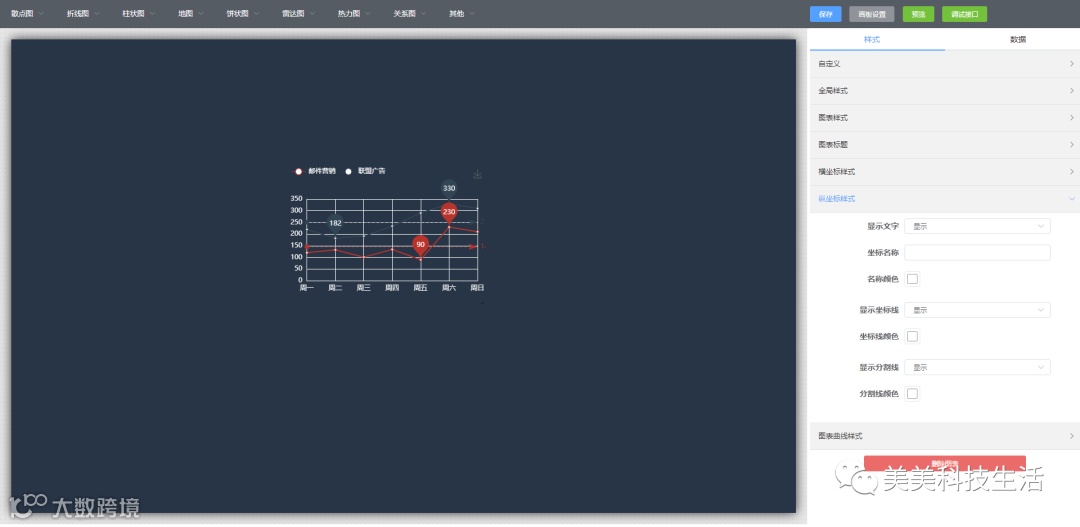Open the 地图 menu

(x=190, y=14)
